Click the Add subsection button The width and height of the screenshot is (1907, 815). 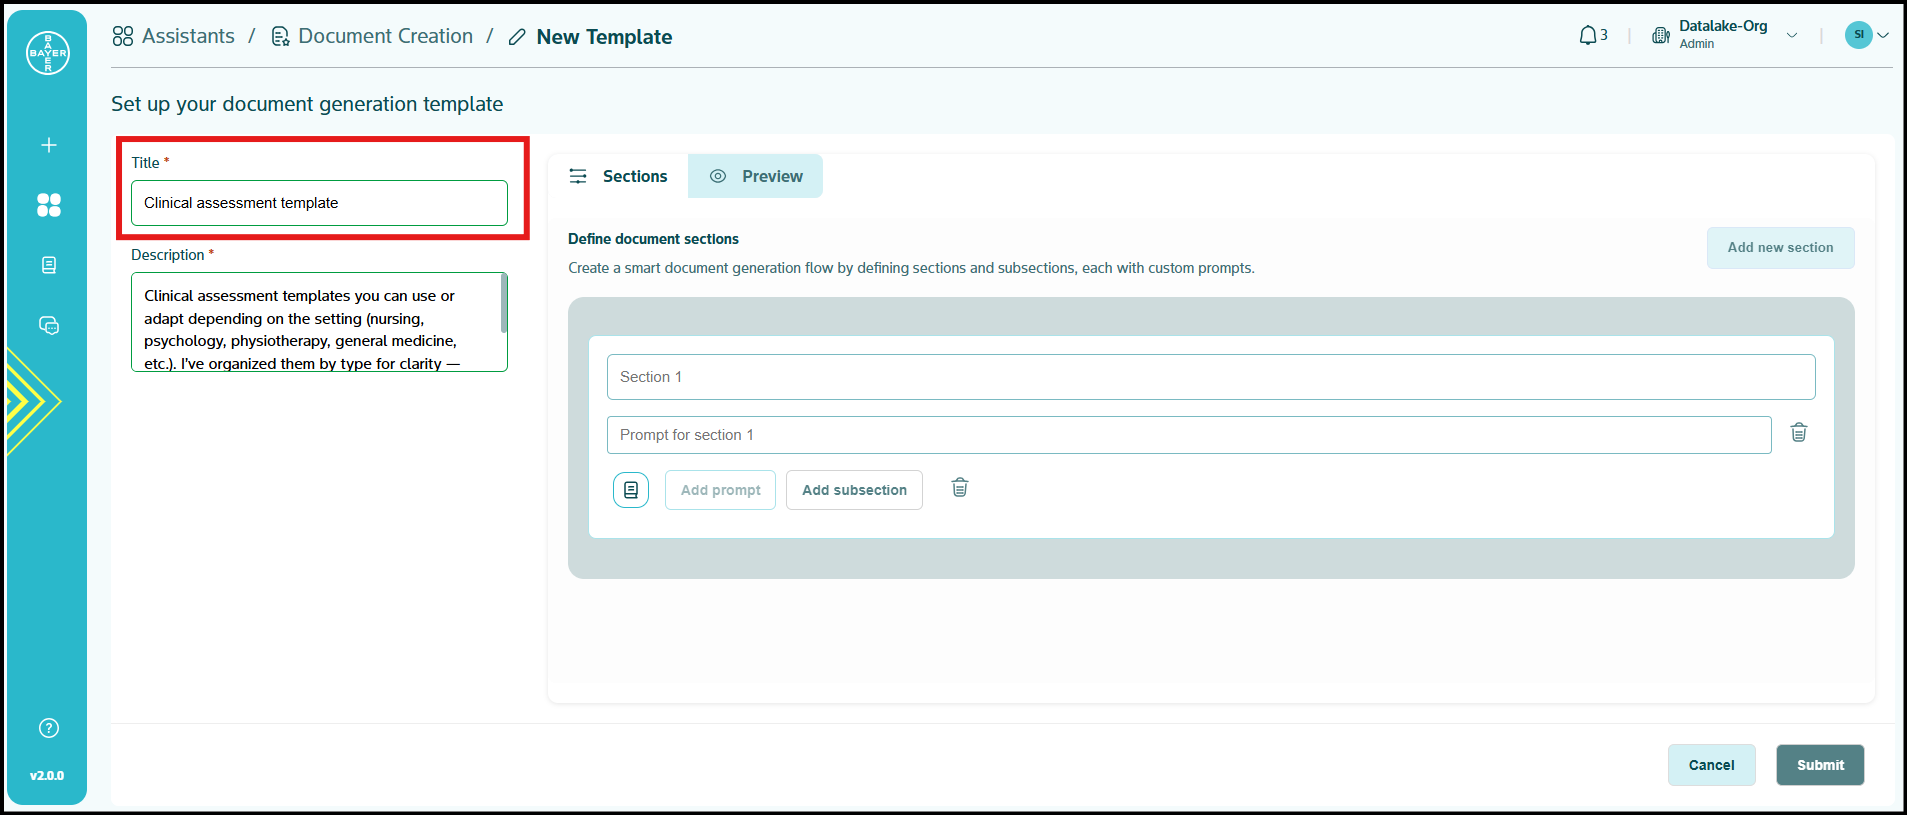pos(854,490)
